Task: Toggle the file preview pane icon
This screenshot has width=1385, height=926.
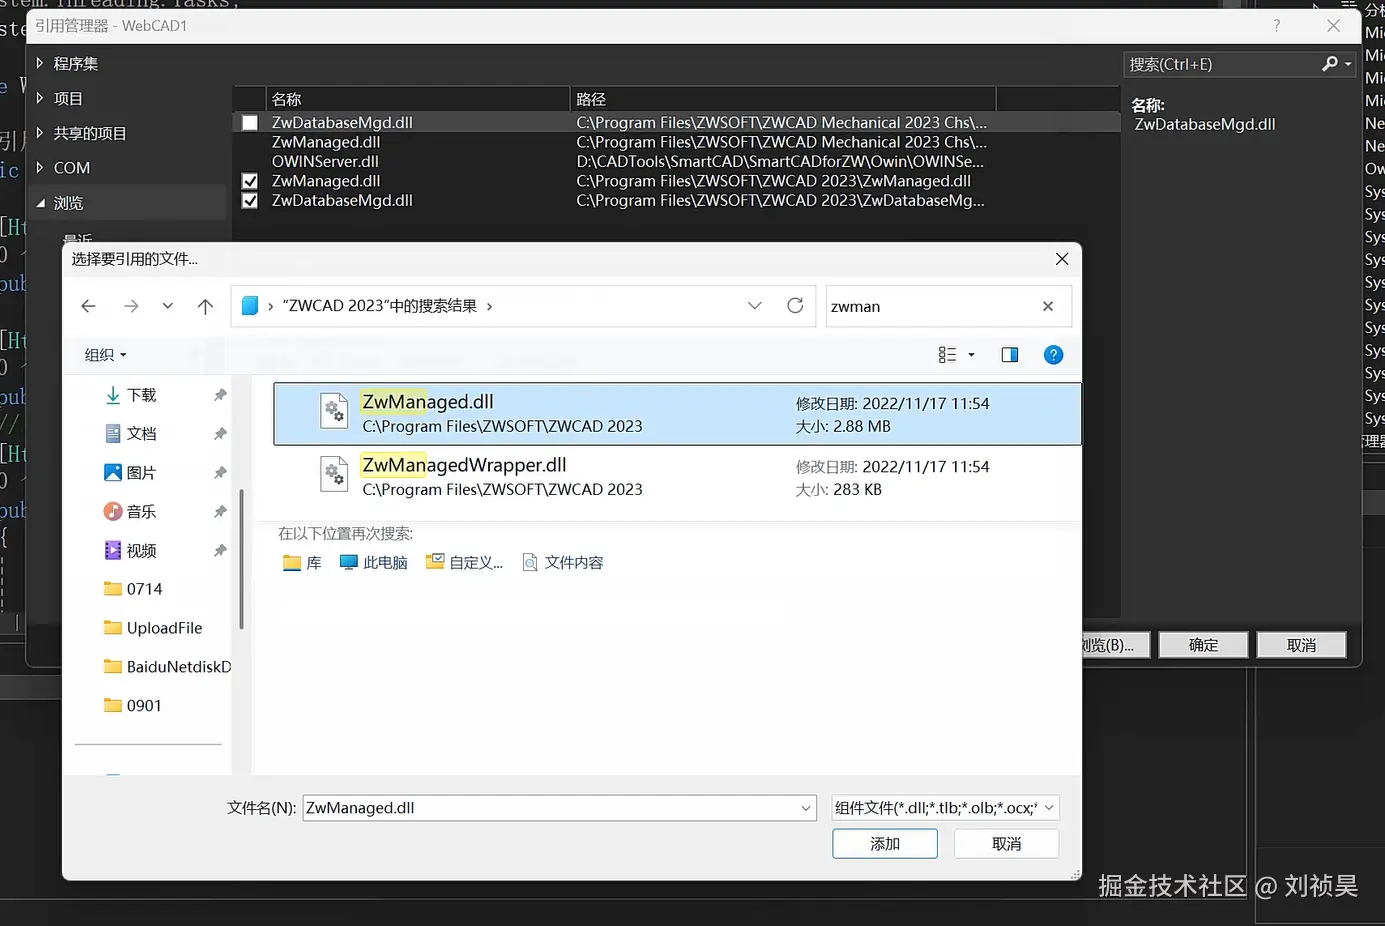Action: 1010,355
